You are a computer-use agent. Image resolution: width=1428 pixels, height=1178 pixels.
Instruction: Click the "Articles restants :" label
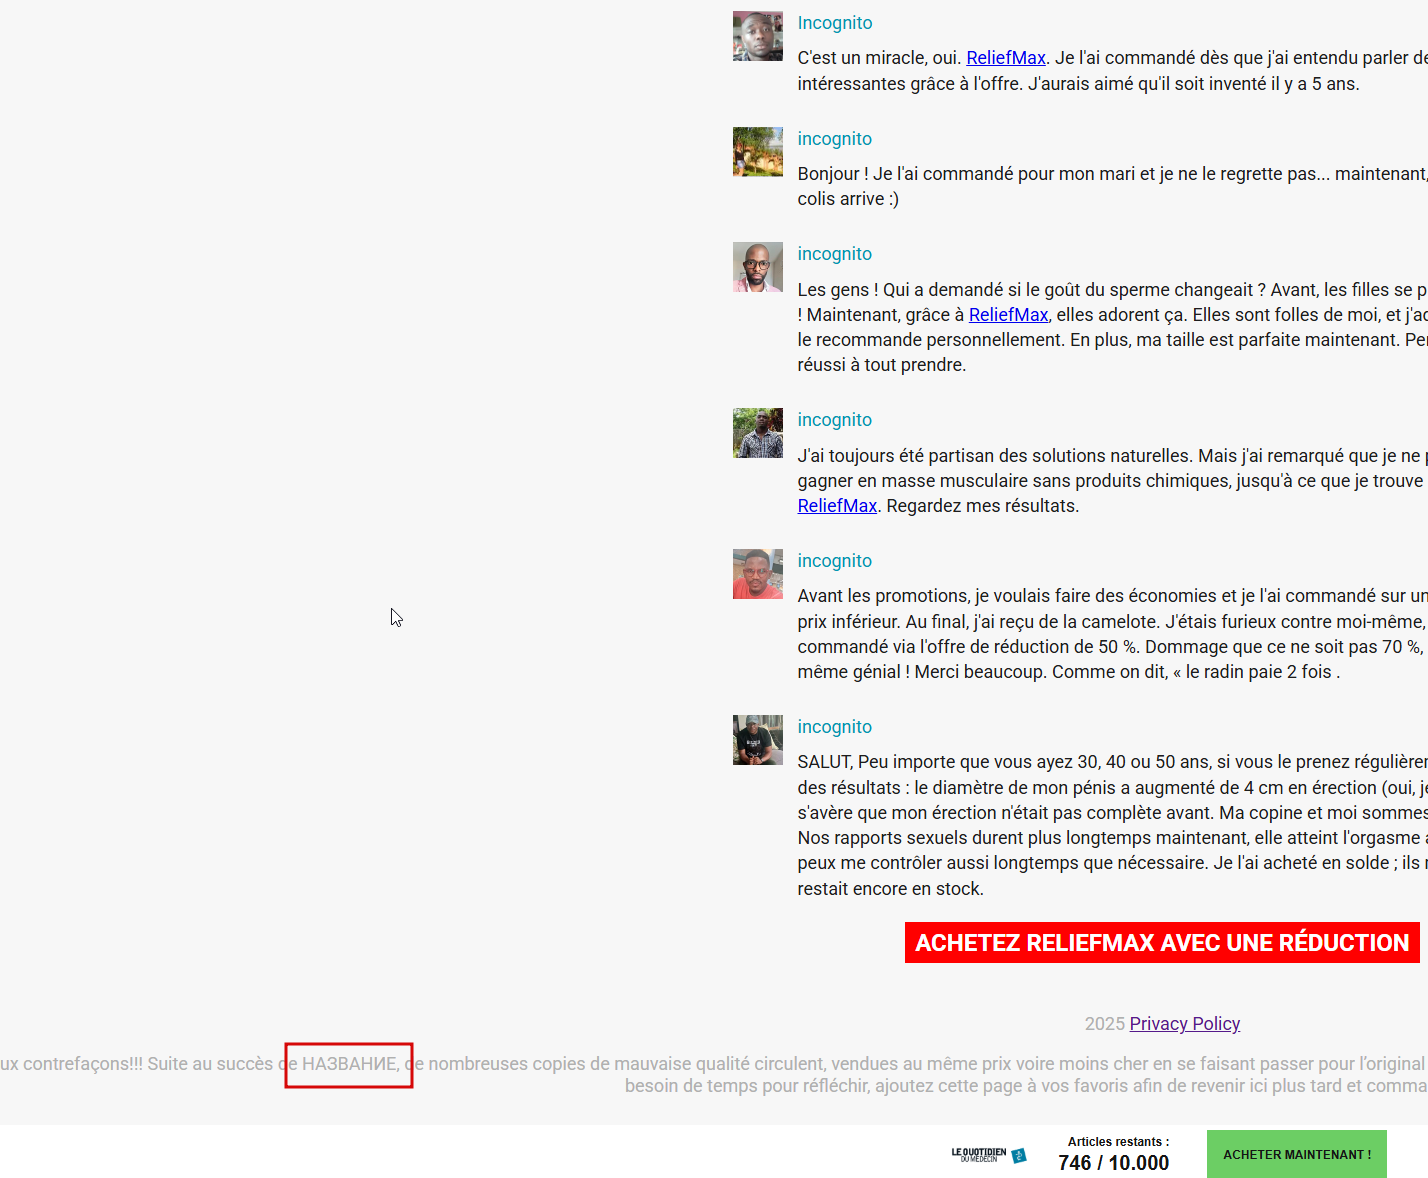(x=1118, y=1142)
